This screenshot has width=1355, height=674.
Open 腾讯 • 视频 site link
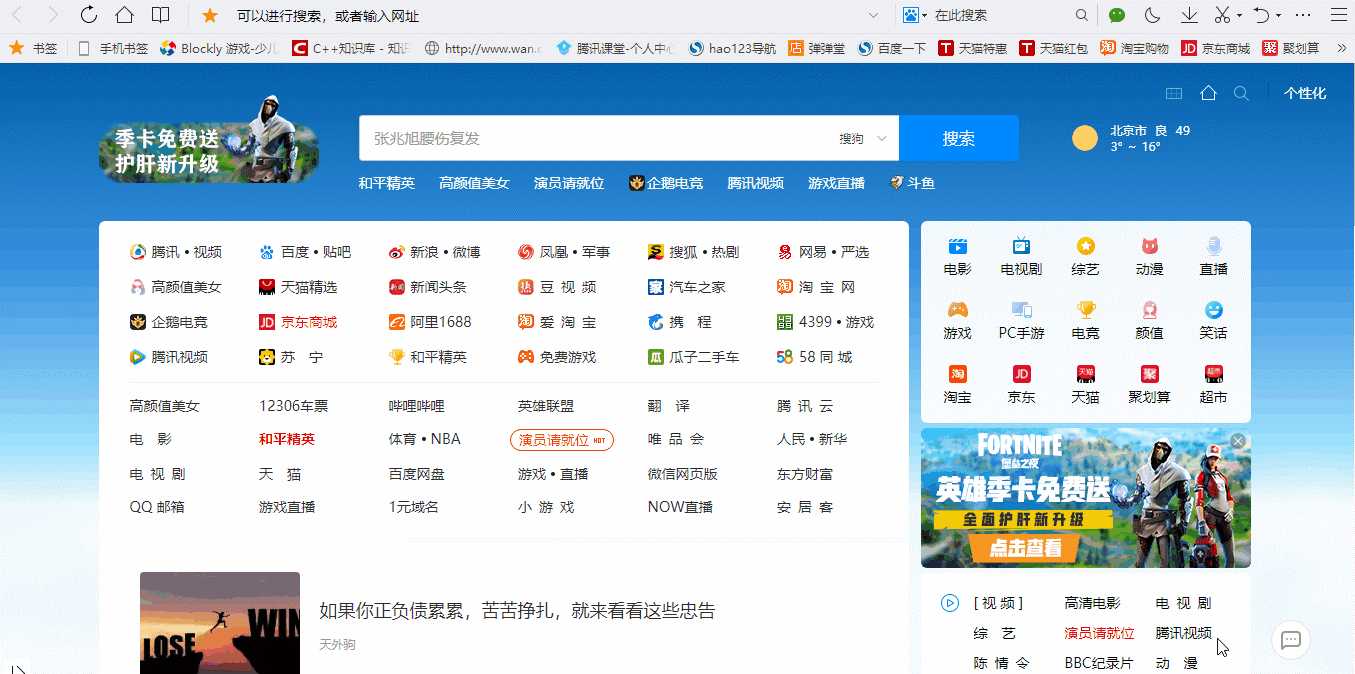point(176,252)
